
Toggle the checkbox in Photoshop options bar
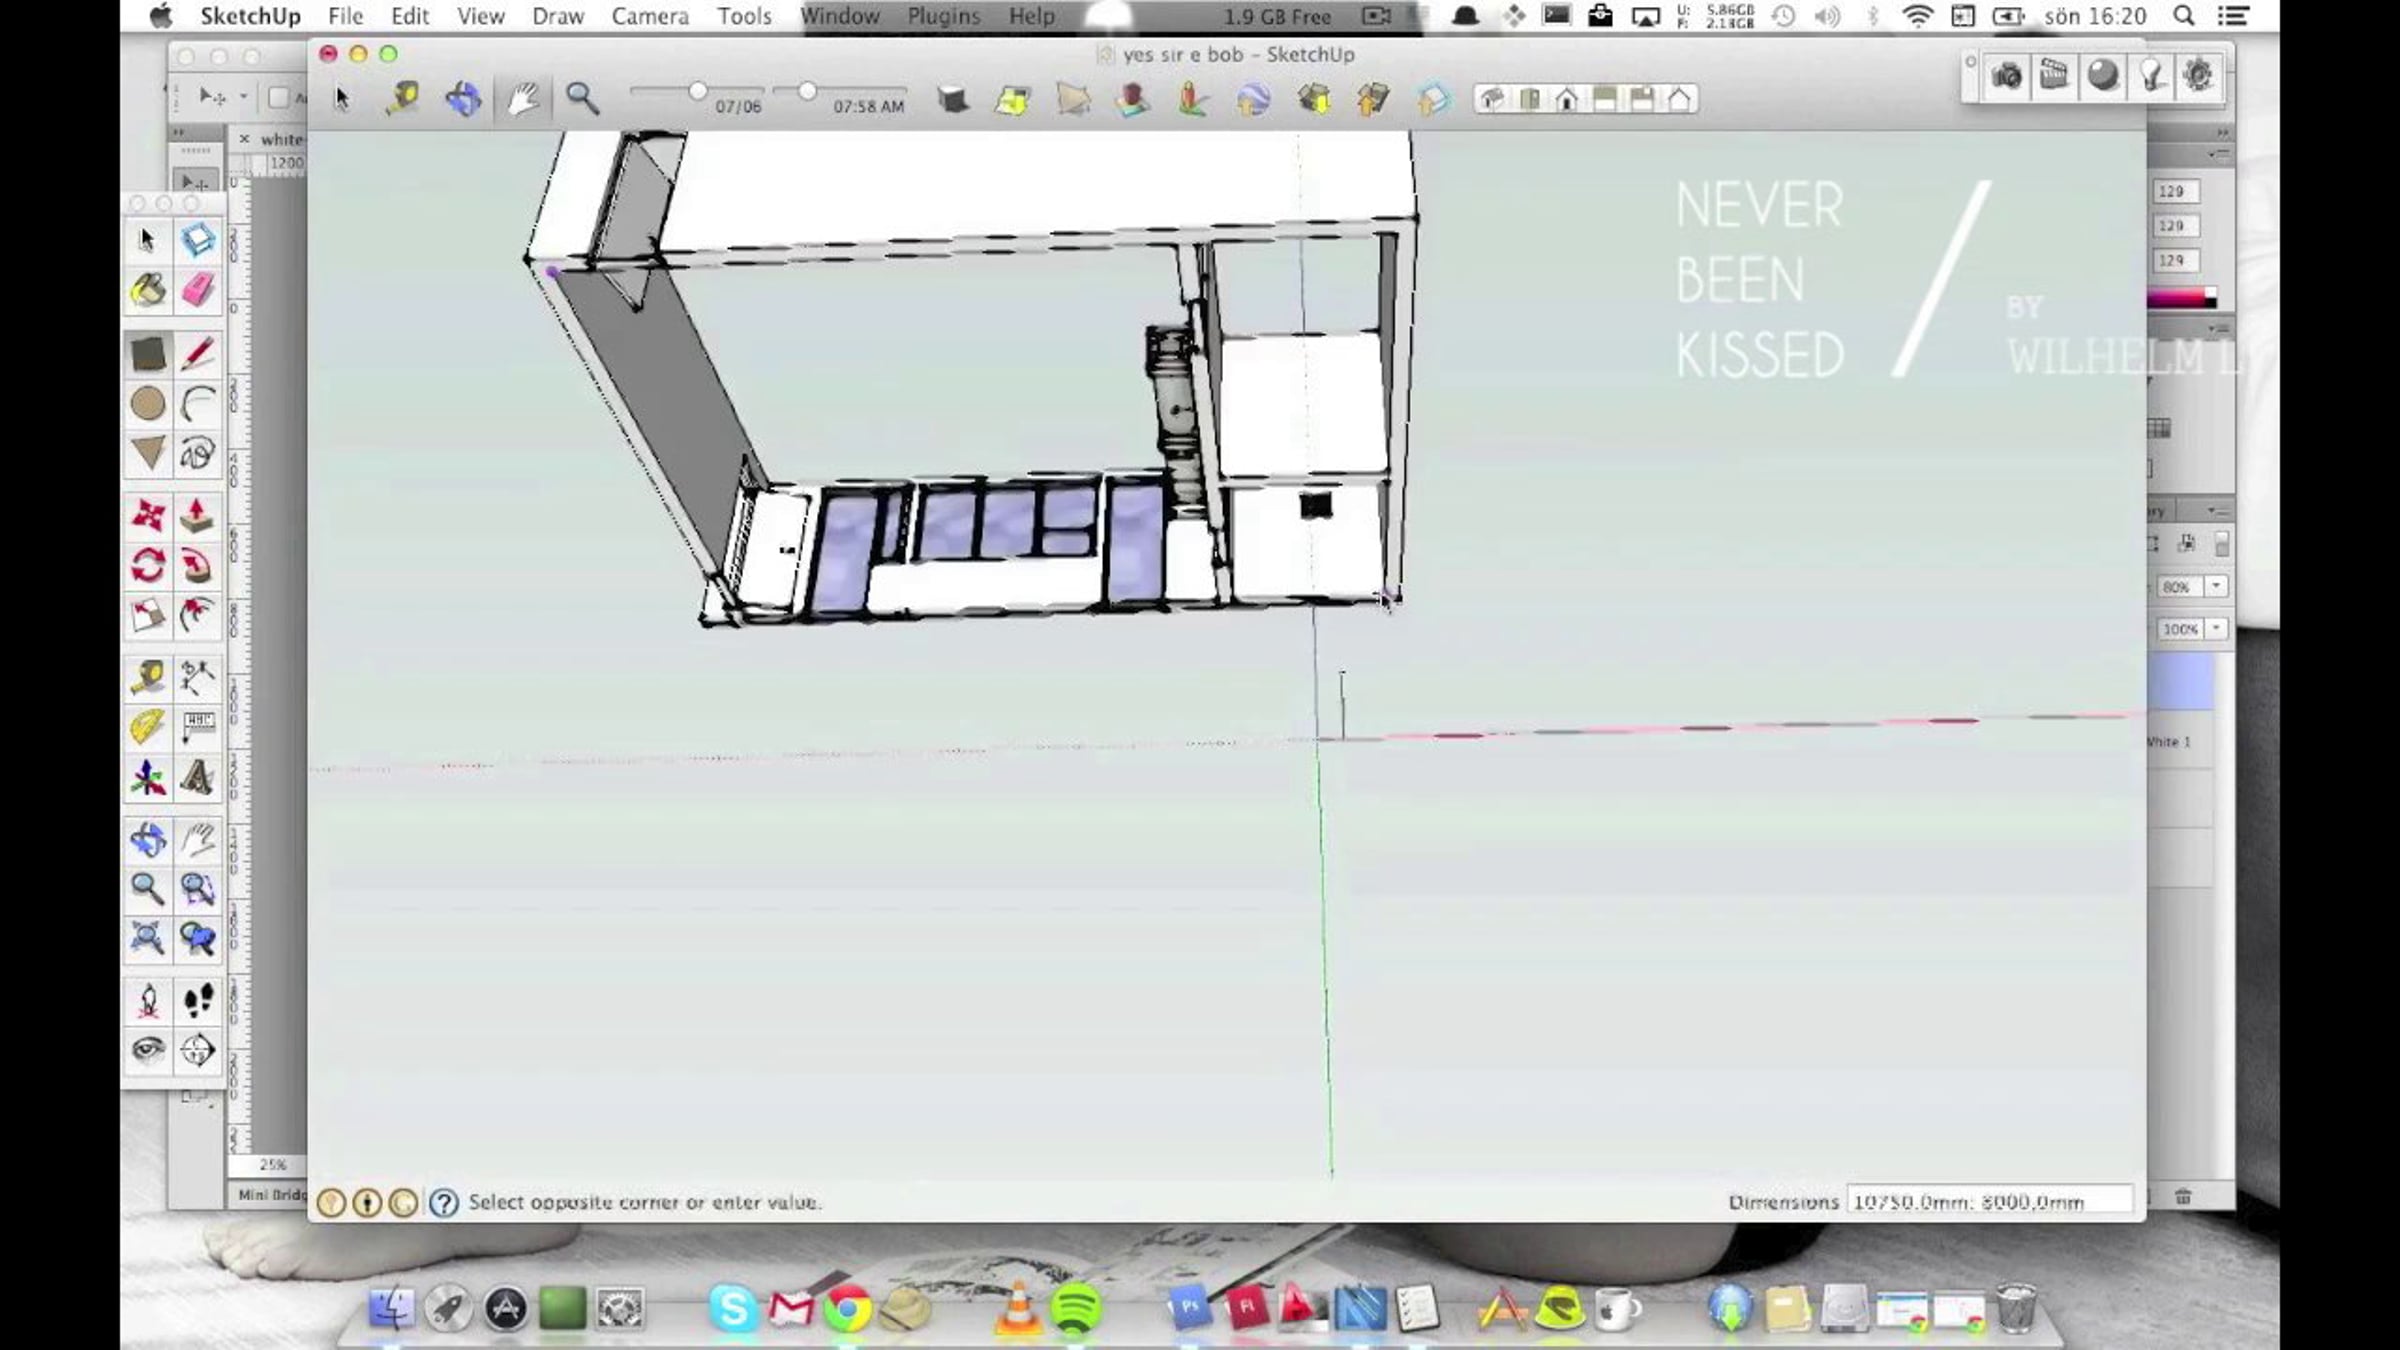tap(279, 97)
